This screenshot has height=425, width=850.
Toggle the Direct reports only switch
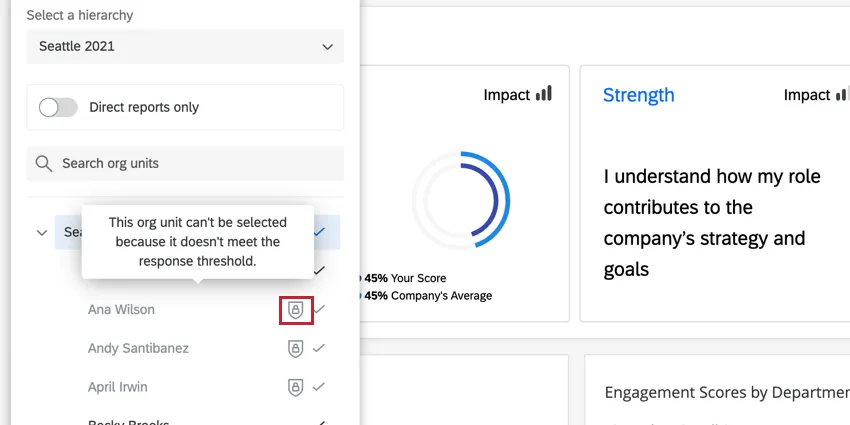pos(58,107)
